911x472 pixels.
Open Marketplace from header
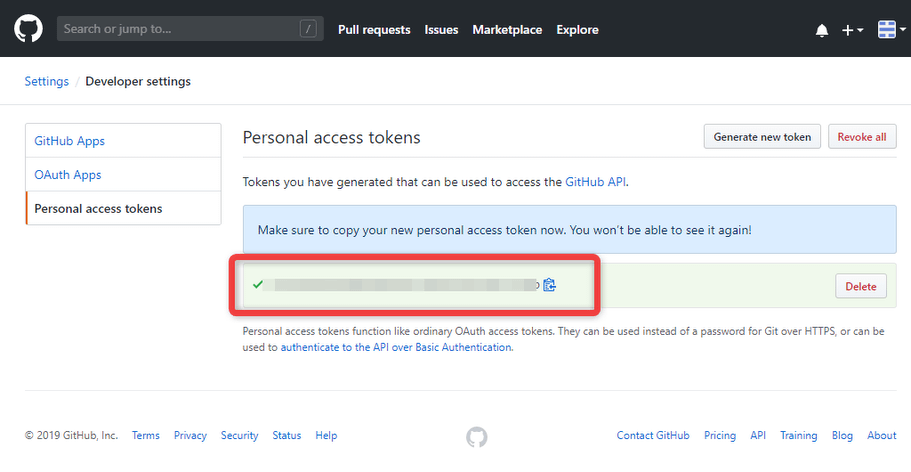(507, 30)
